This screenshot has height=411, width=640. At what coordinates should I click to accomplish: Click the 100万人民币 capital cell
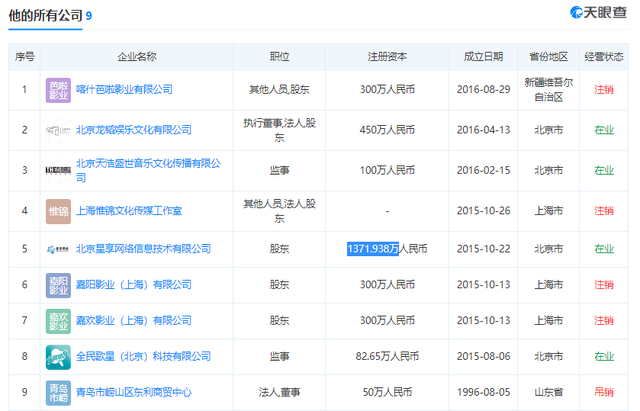click(x=387, y=170)
